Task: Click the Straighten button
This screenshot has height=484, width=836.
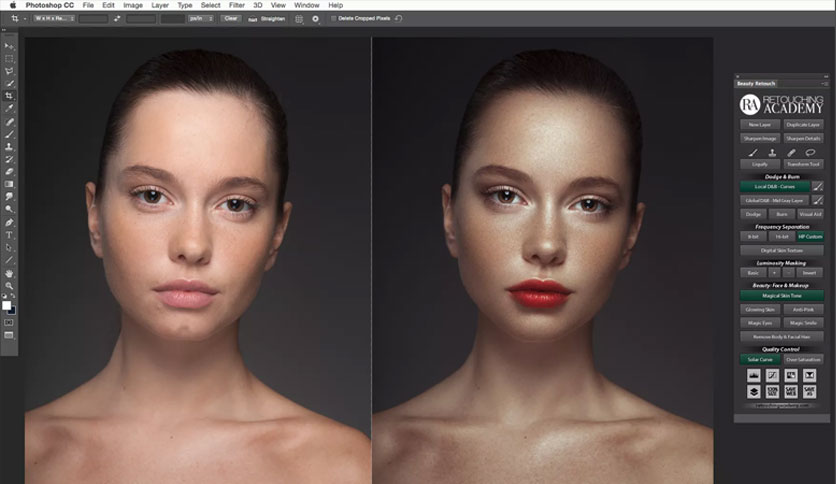Action: click(268, 19)
